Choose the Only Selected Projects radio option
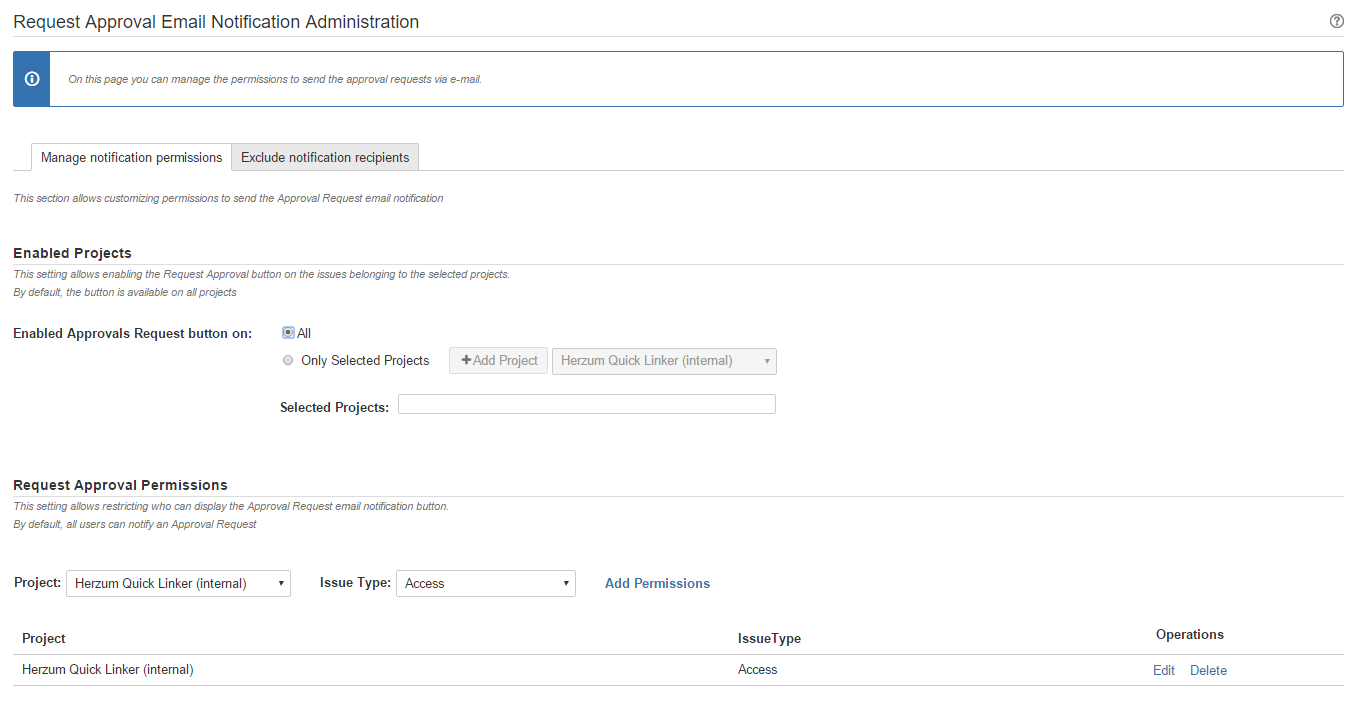The image size is (1358, 701). pos(288,360)
